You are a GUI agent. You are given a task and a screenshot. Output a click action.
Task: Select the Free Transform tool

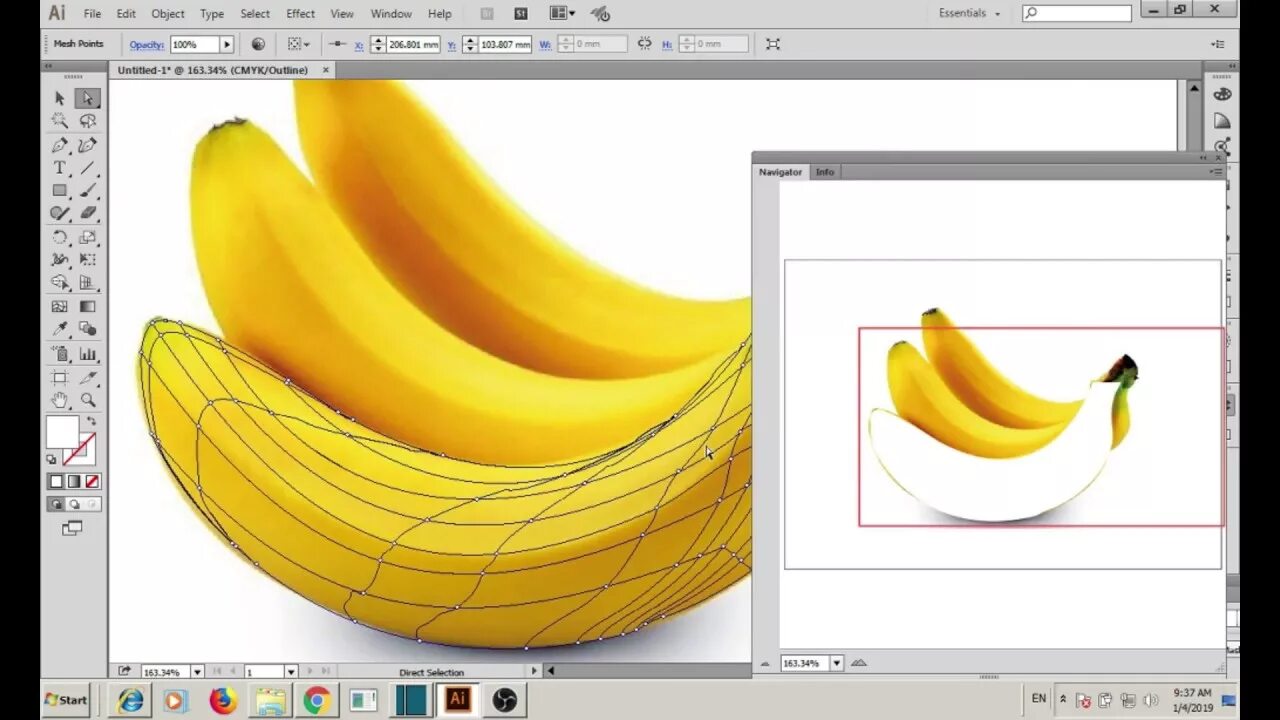[x=88, y=260]
